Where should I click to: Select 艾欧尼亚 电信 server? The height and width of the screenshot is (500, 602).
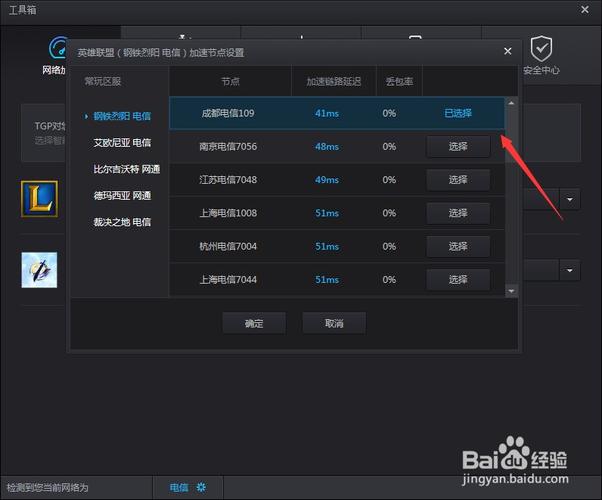(x=122, y=142)
